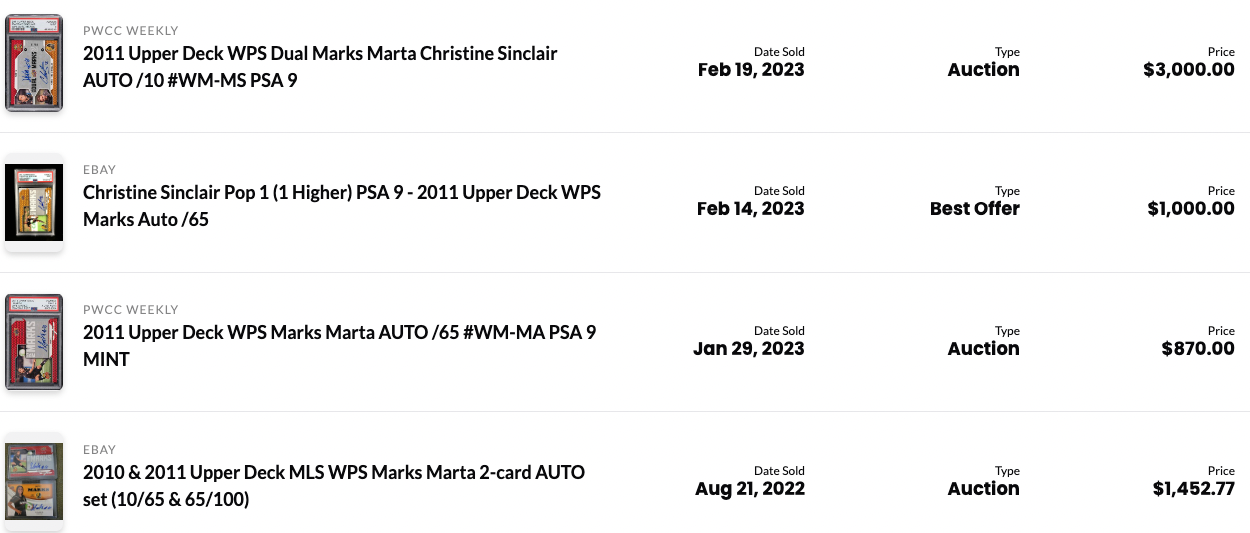Click the Feb 19, 2023 sold date

click(751, 70)
